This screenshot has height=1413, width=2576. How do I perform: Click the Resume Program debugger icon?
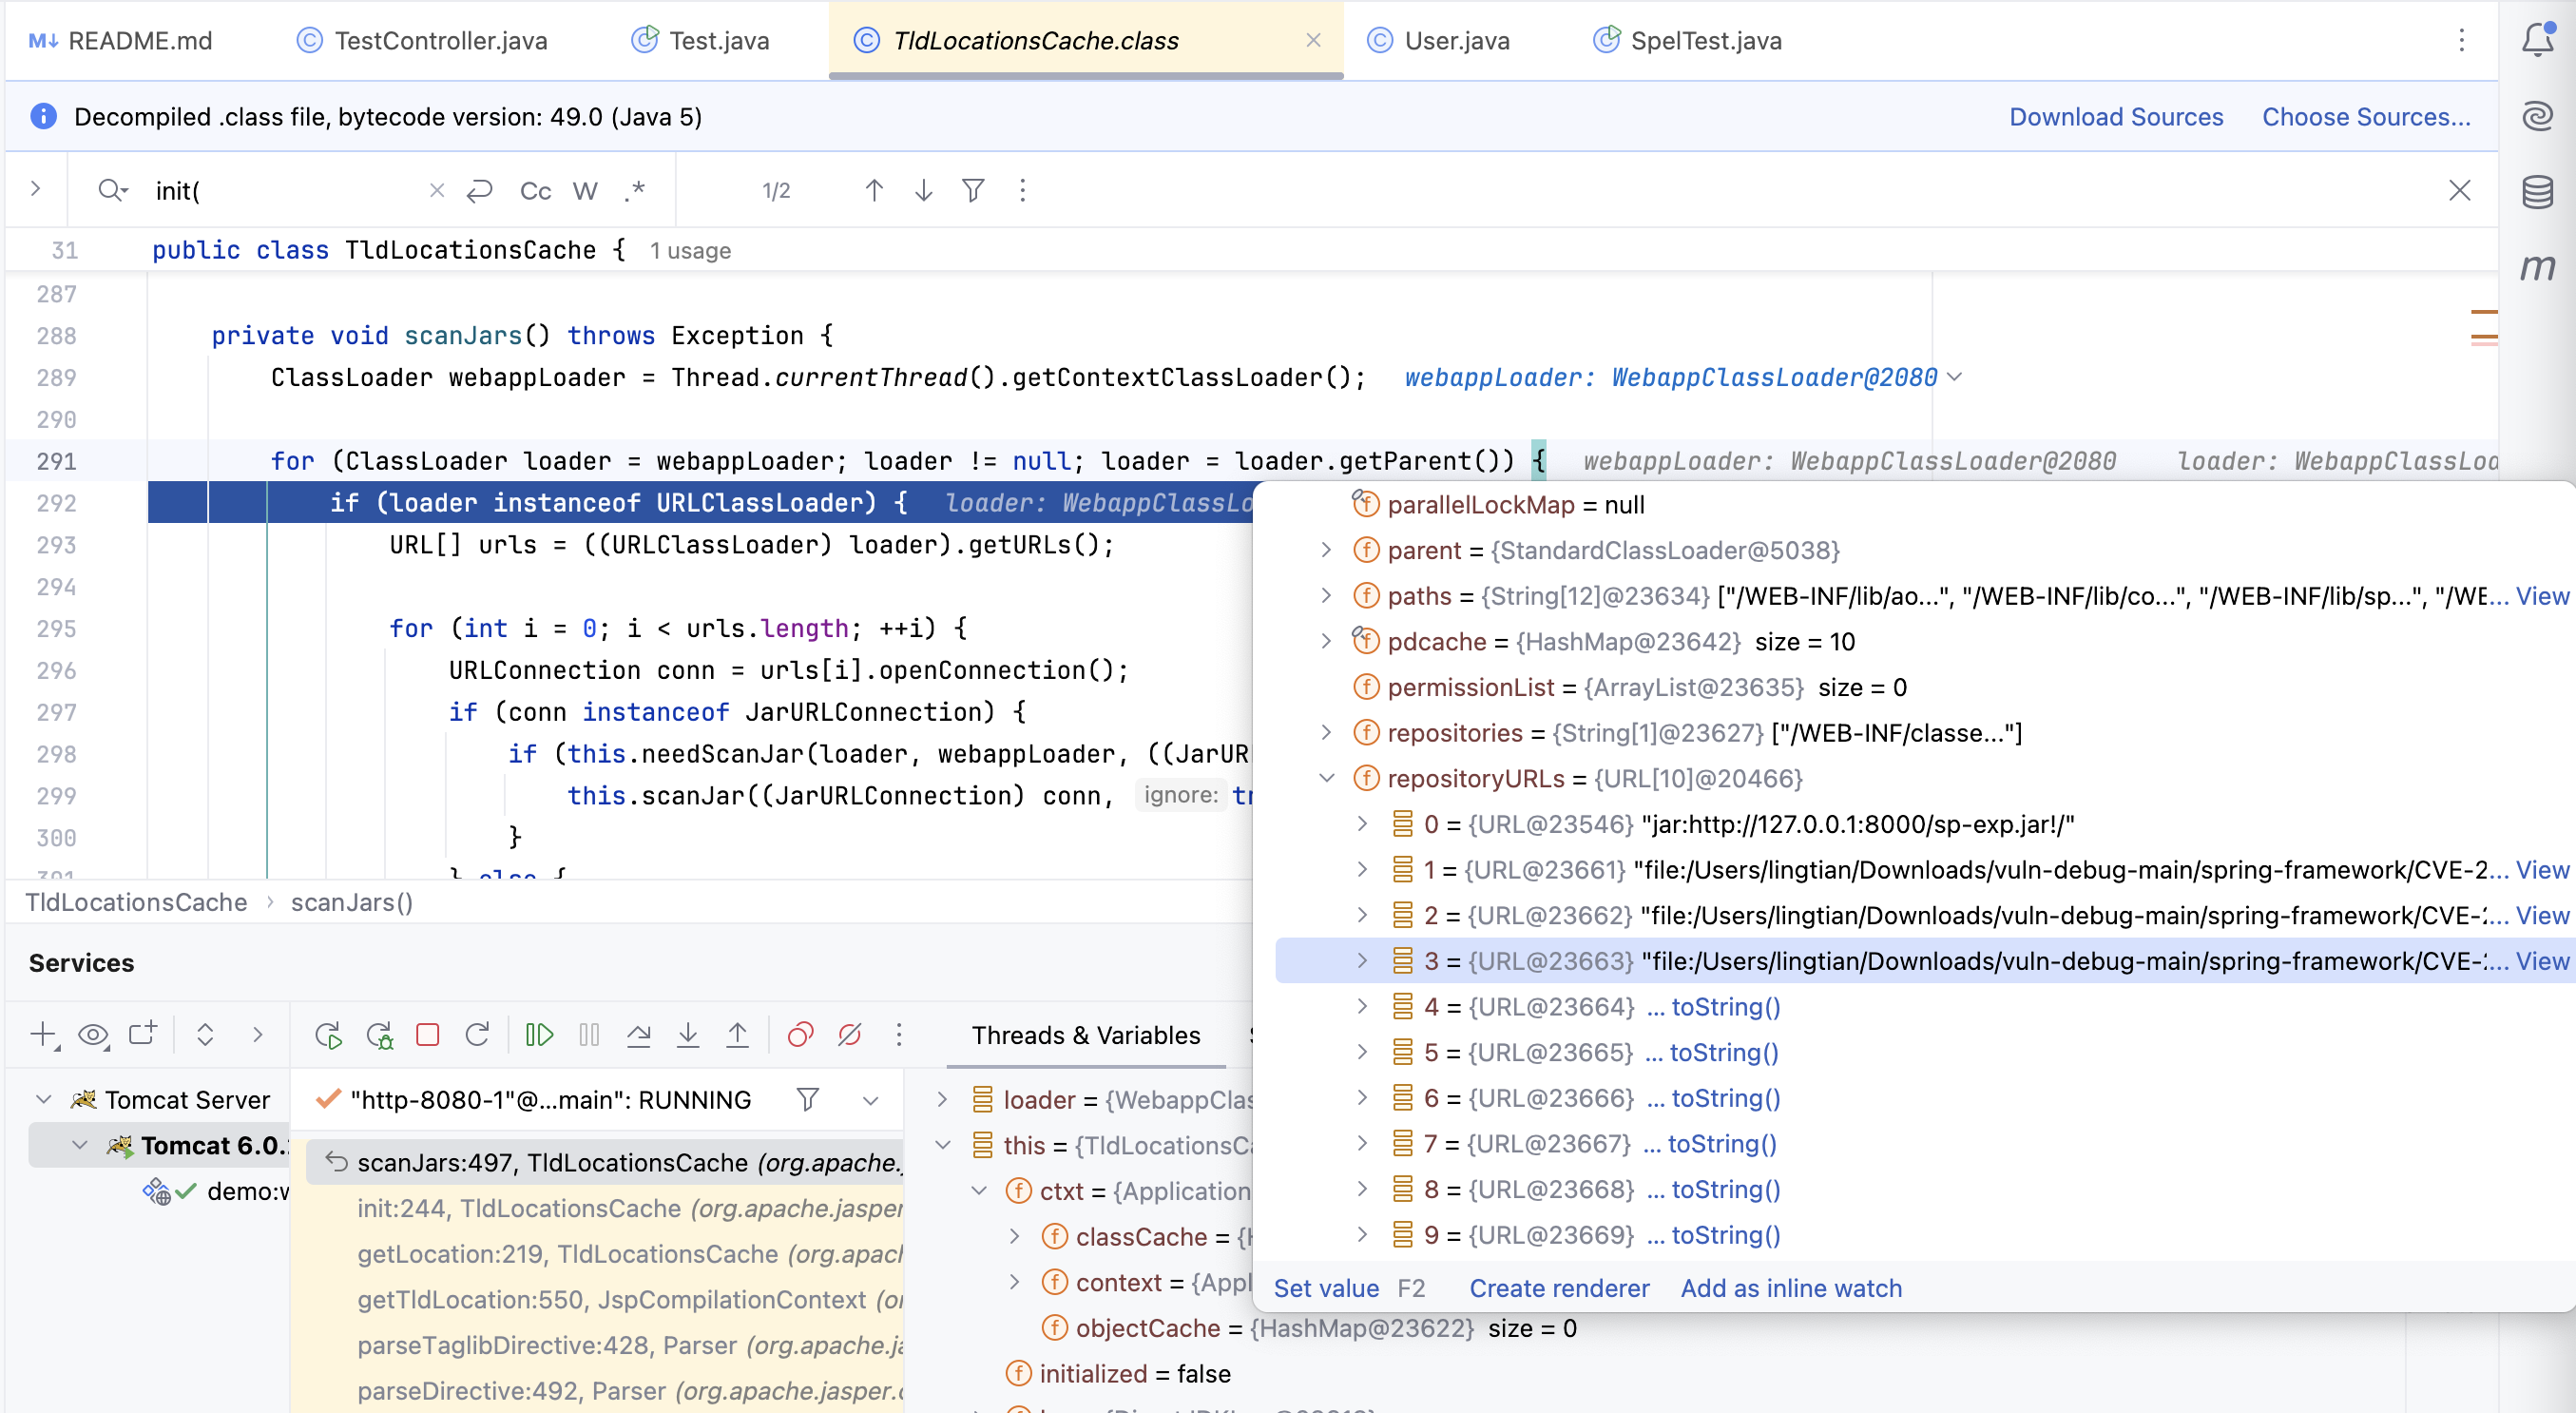point(539,1035)
